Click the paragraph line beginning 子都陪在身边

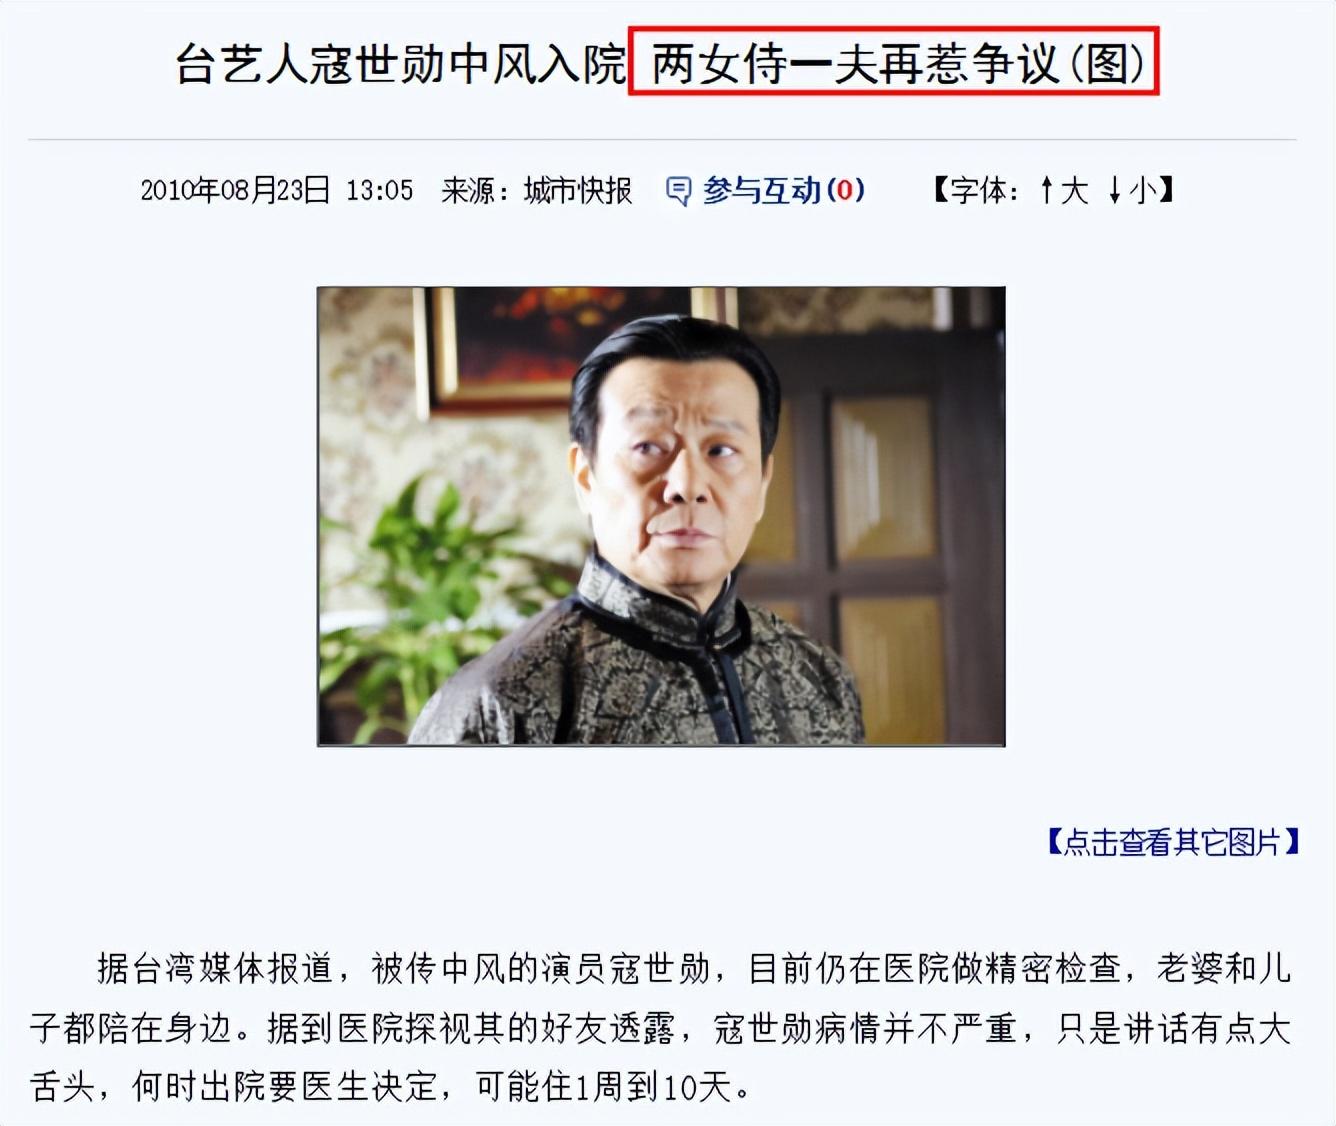tap(661, 1028)
